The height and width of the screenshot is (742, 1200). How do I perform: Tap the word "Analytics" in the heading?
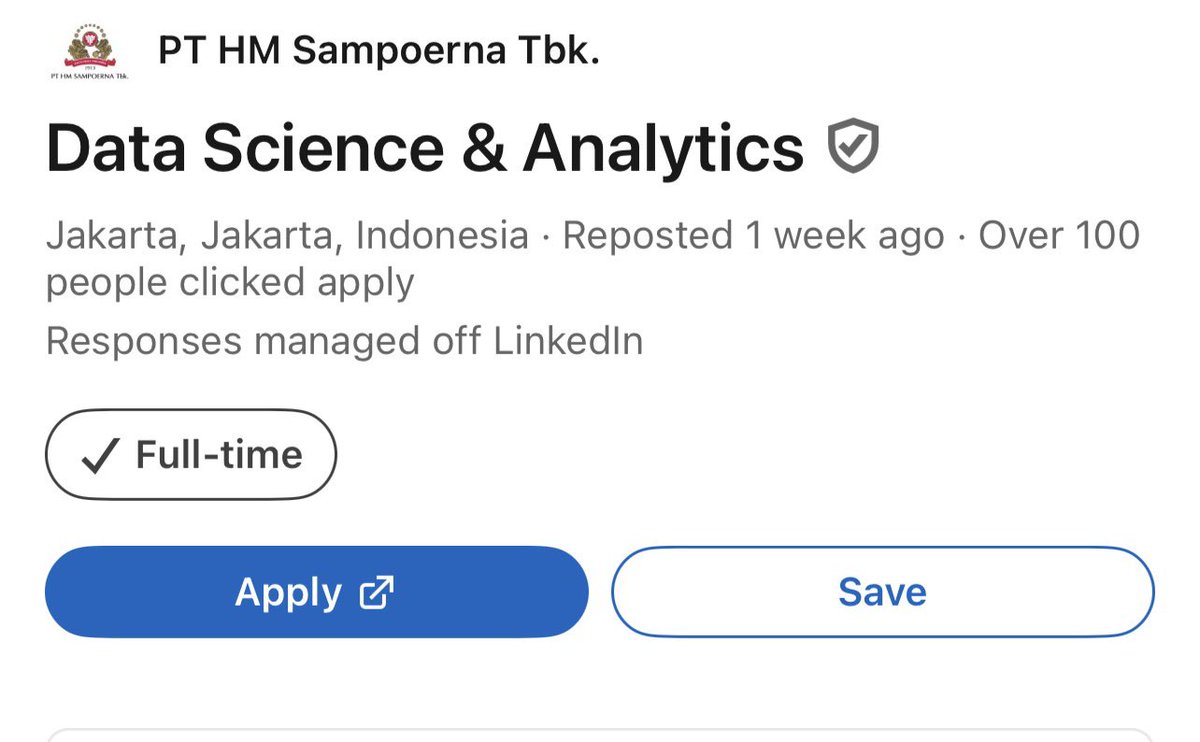click(x=663, y=148)
